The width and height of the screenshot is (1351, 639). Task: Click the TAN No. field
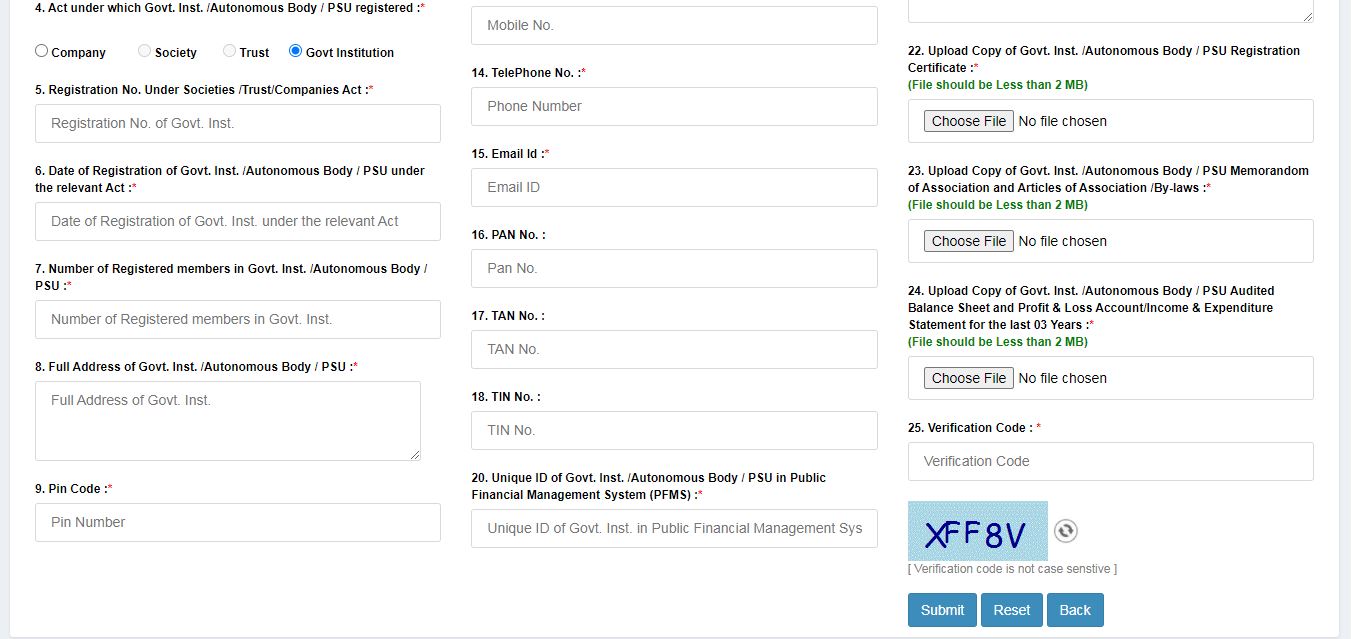[674, 349]
